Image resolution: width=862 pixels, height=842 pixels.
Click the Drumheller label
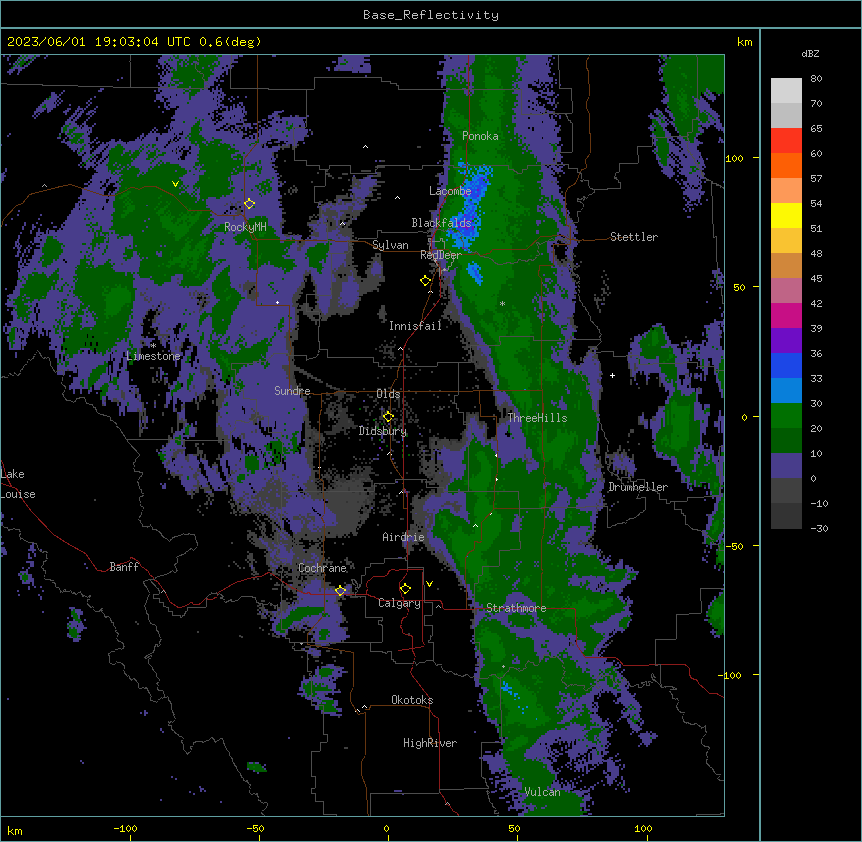coord(638,487)
